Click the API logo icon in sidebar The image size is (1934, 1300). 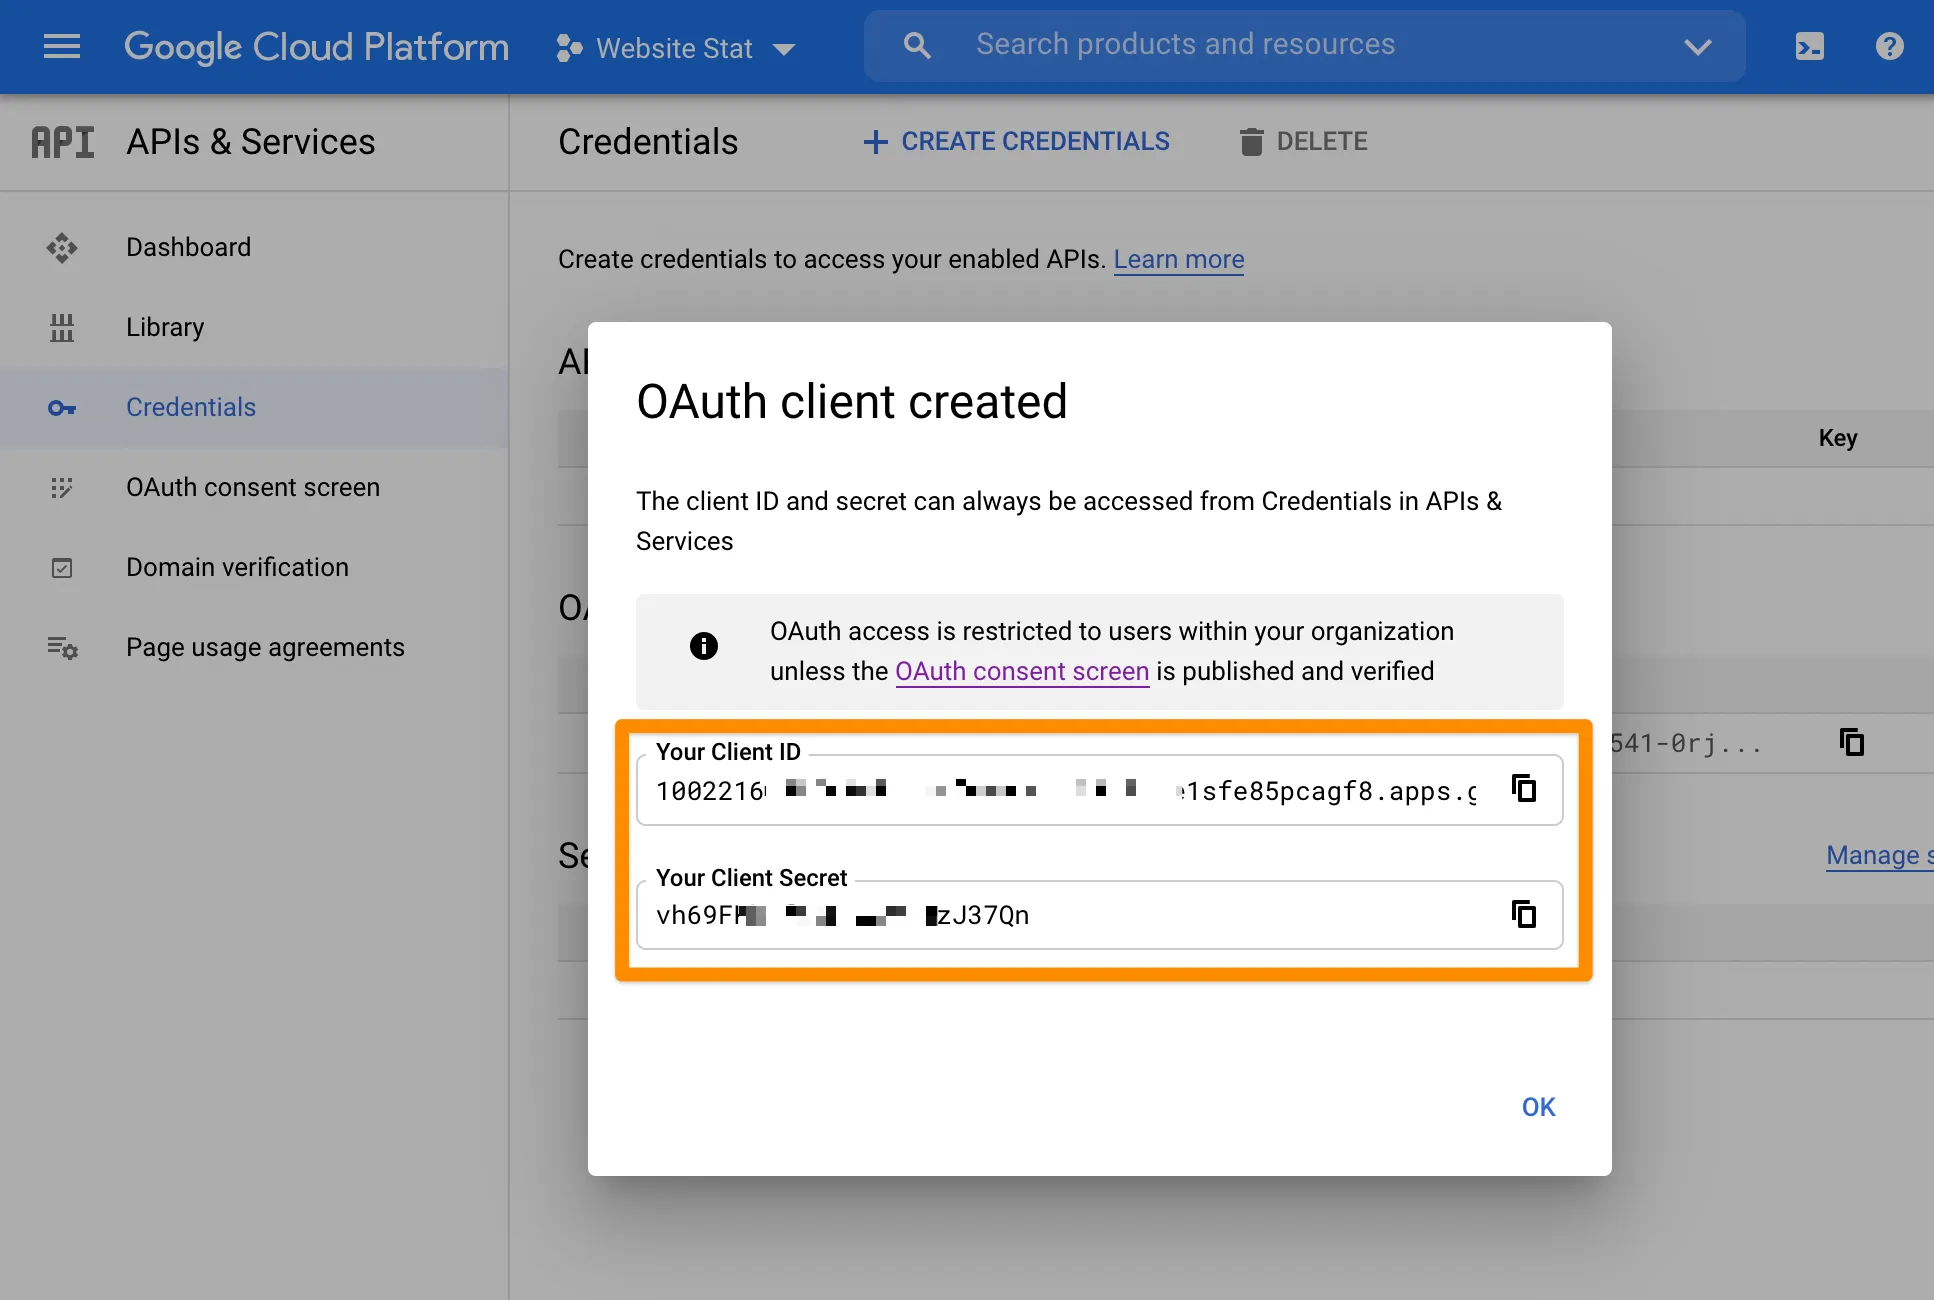(x=63, y=142)
